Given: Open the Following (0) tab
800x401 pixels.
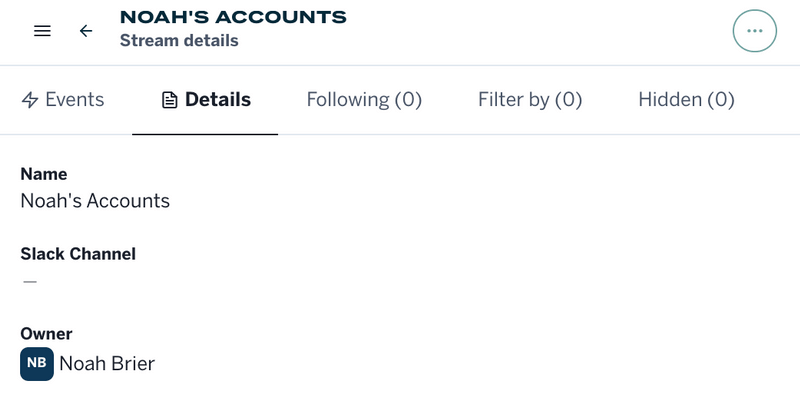Looking at the screenshot, I should (x=364, y=100).
